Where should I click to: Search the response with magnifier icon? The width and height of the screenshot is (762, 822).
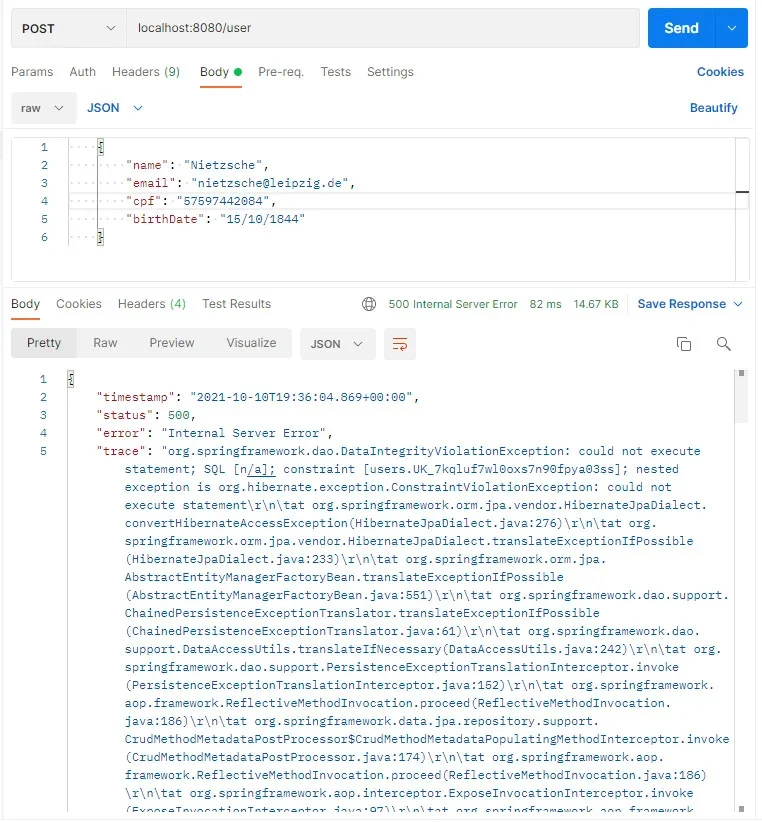tap(723, 344)
